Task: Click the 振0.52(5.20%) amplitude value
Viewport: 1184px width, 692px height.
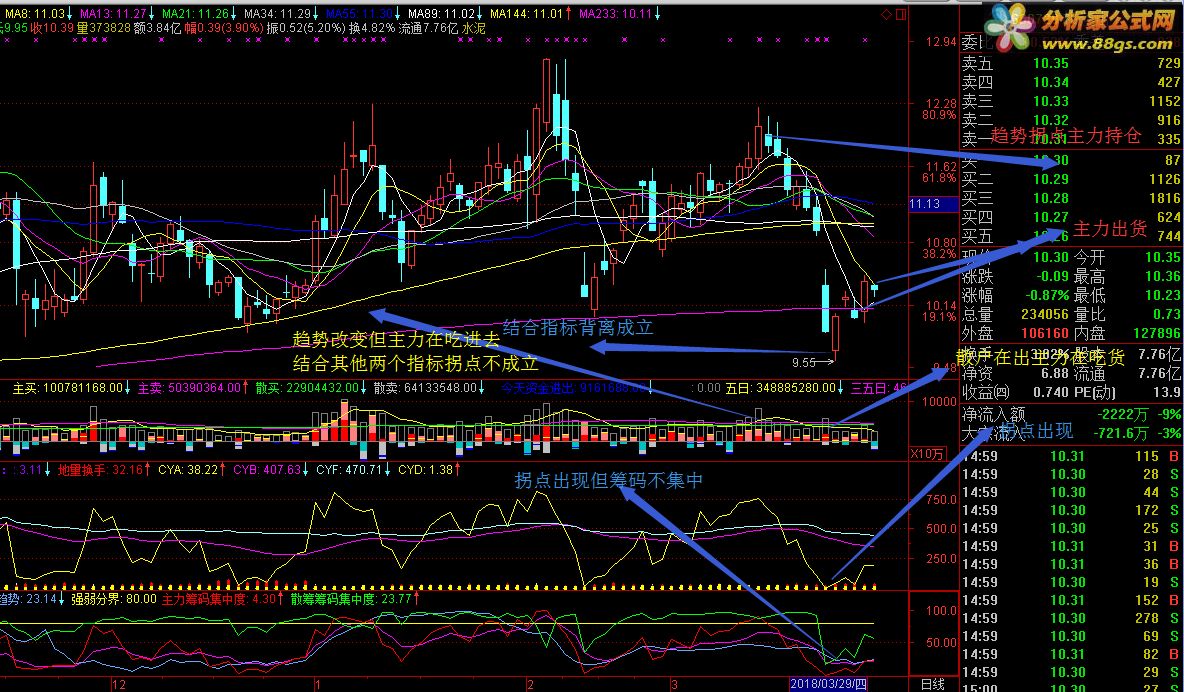Action: point(306,28)
